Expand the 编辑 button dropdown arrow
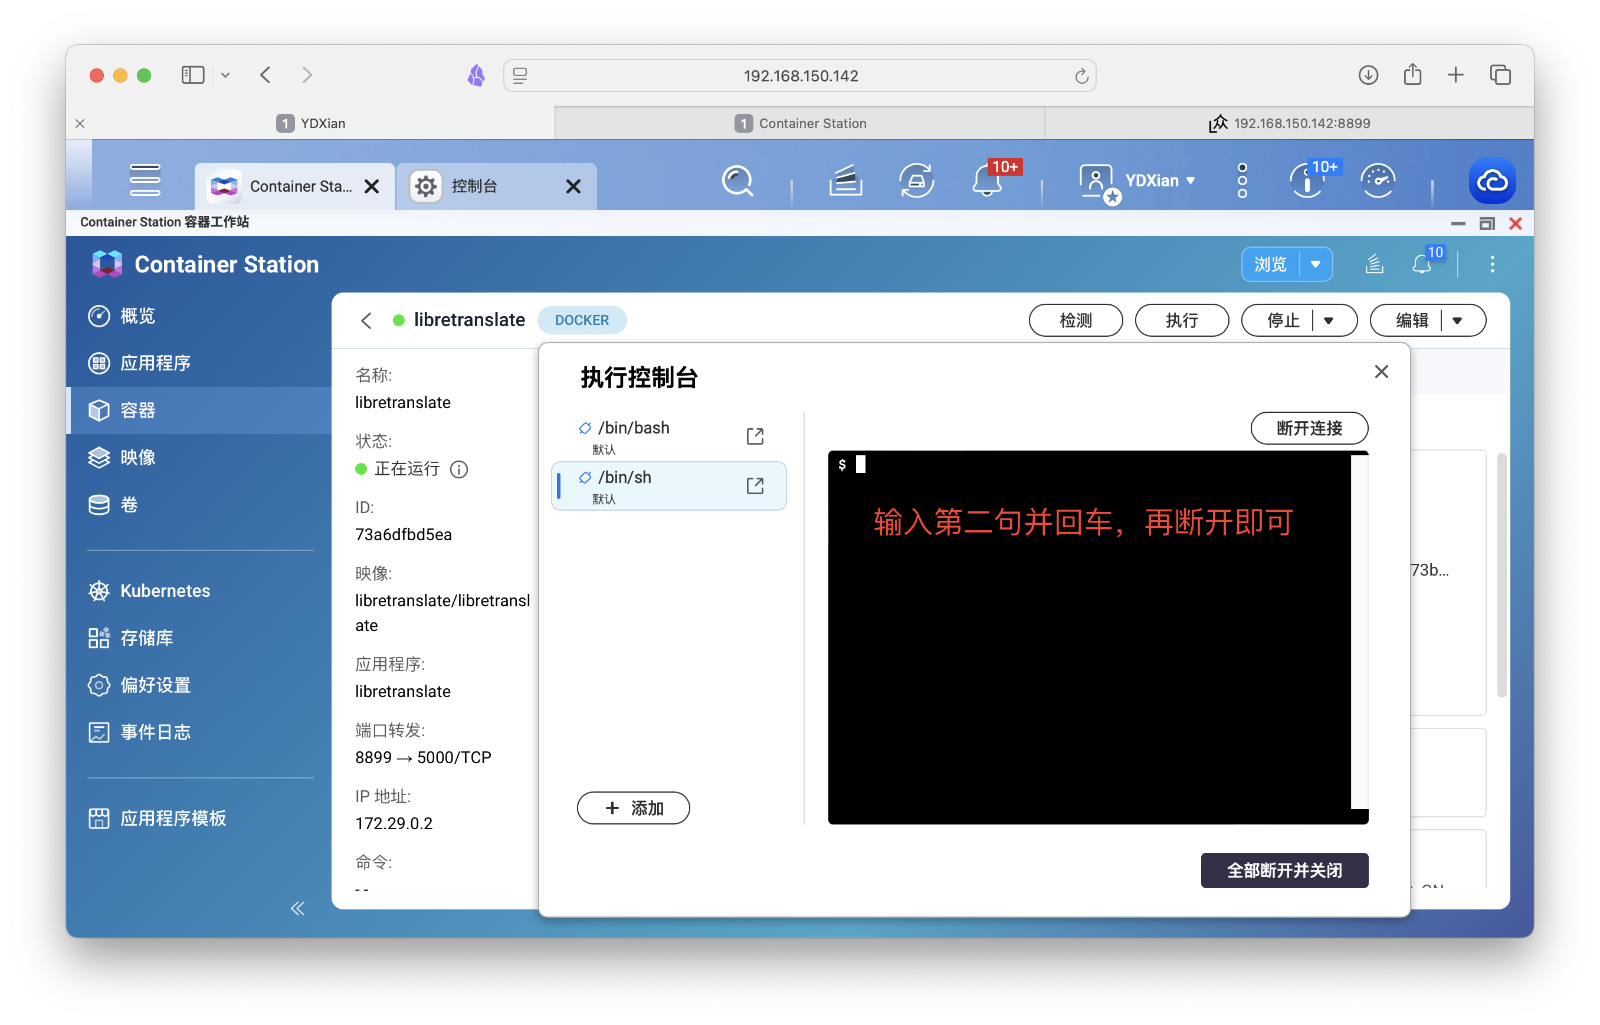1600x1025 pixels. 1458,320
